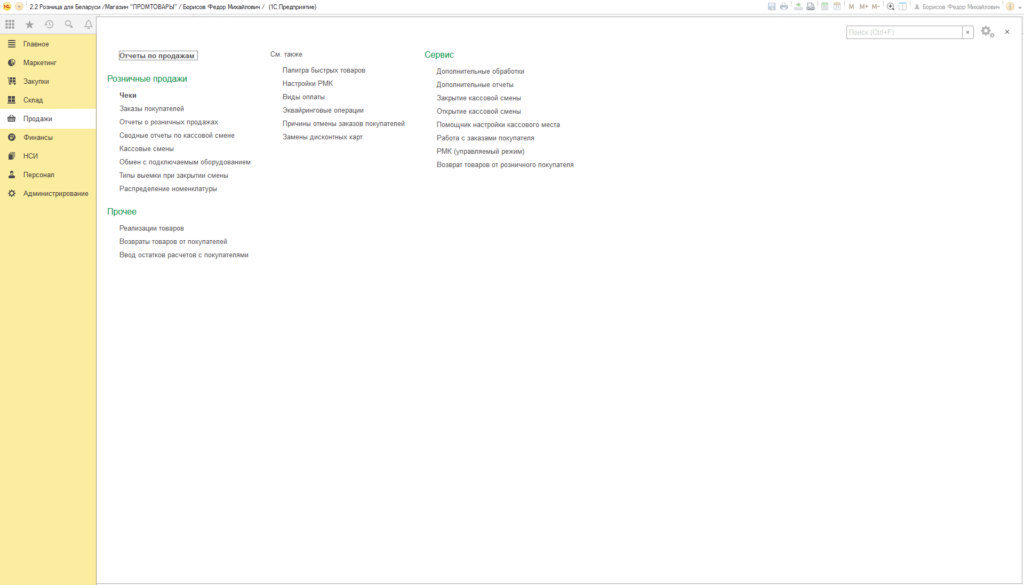Close the section menu panel
This screenshot has width=1024, height=585.
[1007, 31]
